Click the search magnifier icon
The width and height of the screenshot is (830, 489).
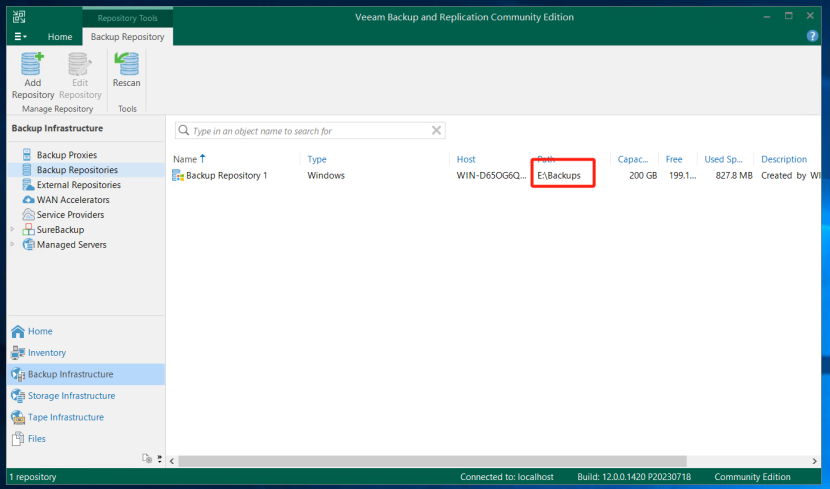pos(184,130)
